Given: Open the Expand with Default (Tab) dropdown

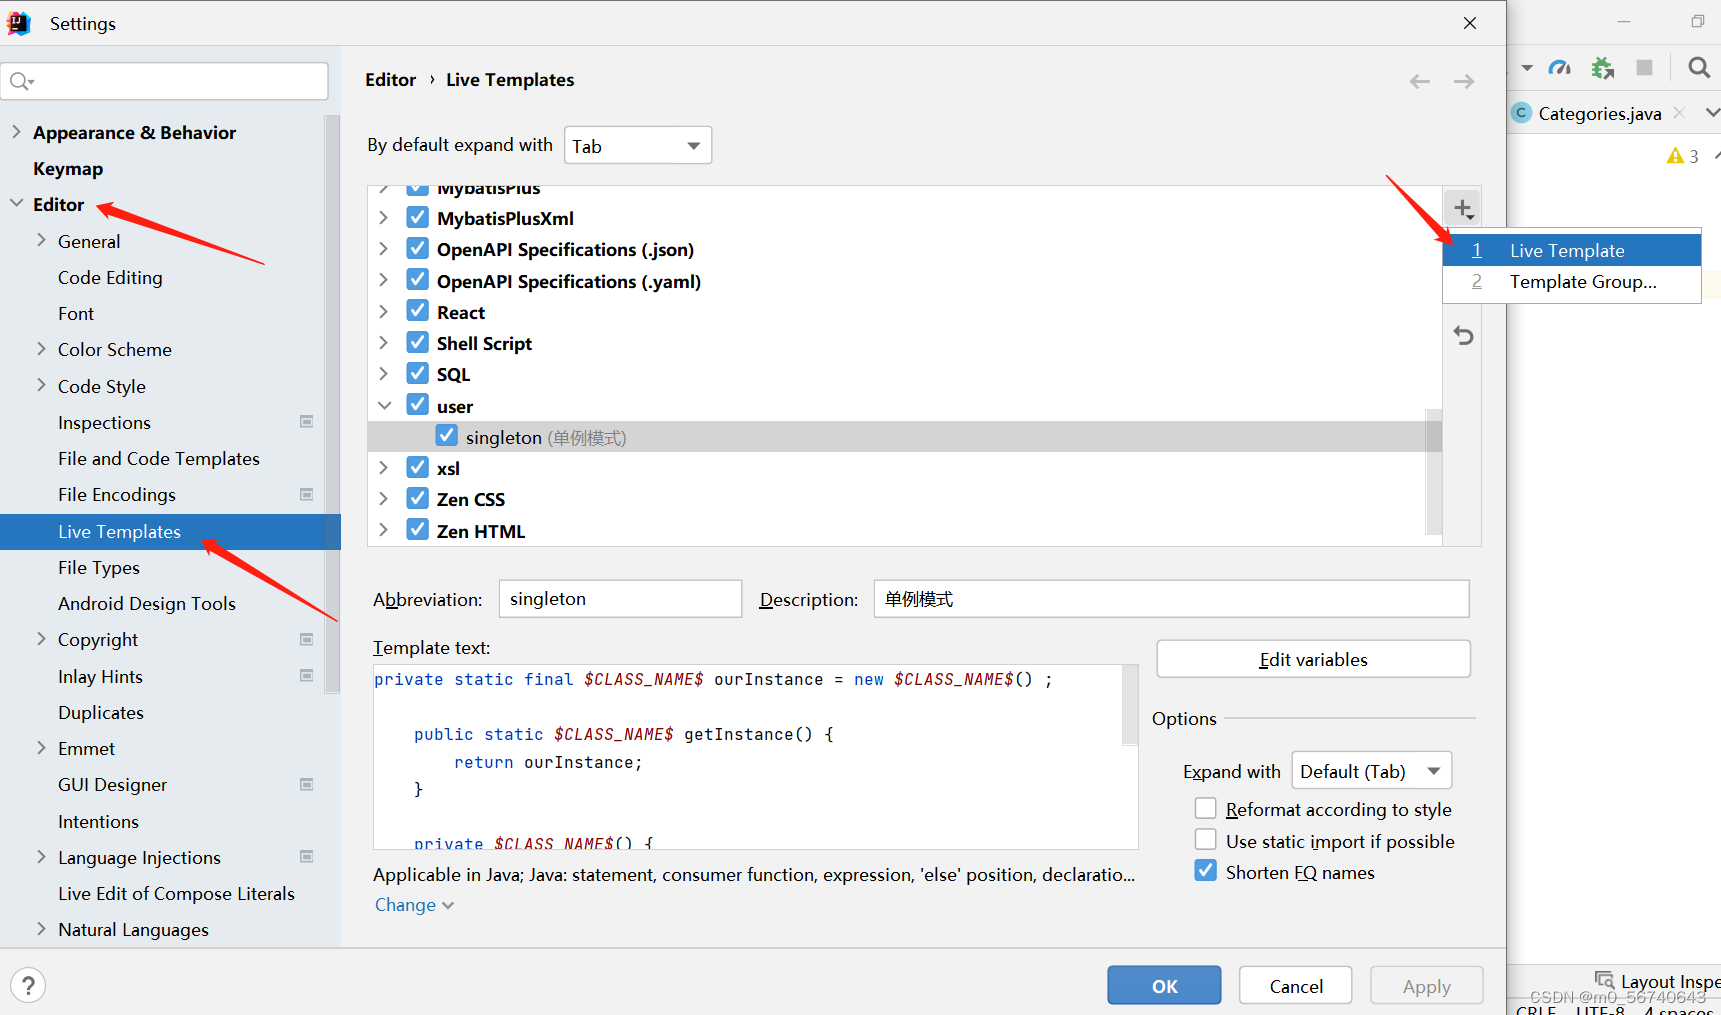Looking at the screenshot, I should tap(1371, 771).
